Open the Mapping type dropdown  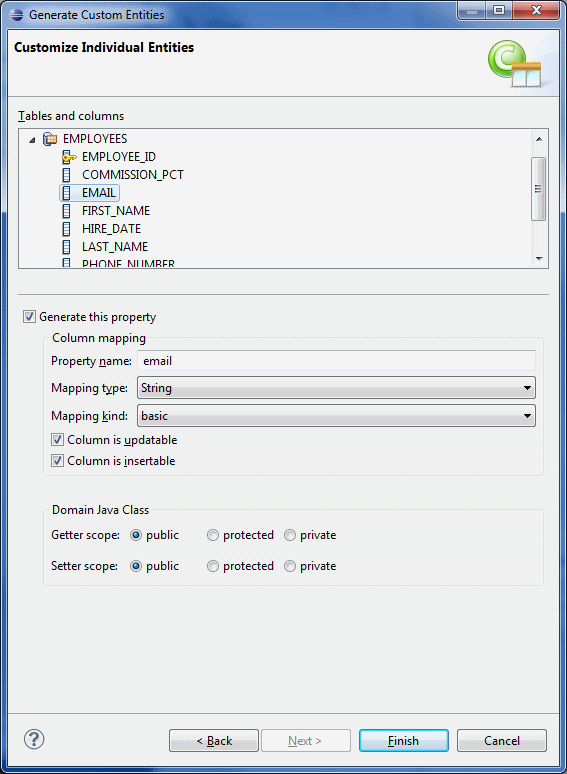coord(336,388)
